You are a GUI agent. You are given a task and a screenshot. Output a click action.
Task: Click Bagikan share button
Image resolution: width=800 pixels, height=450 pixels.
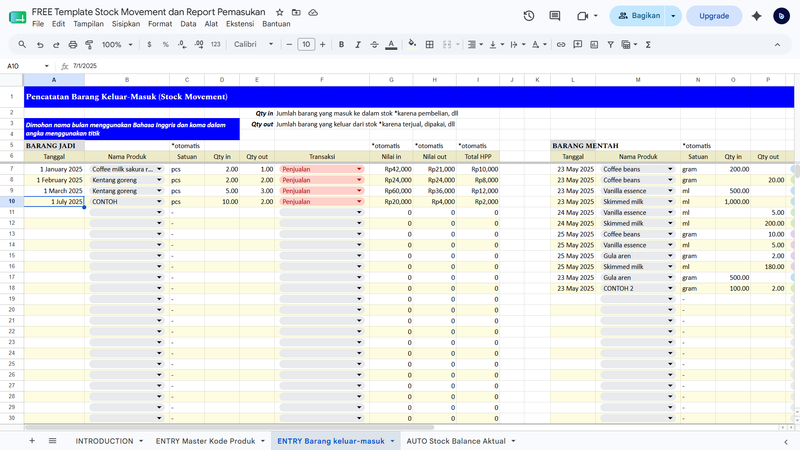coord(638,16)
